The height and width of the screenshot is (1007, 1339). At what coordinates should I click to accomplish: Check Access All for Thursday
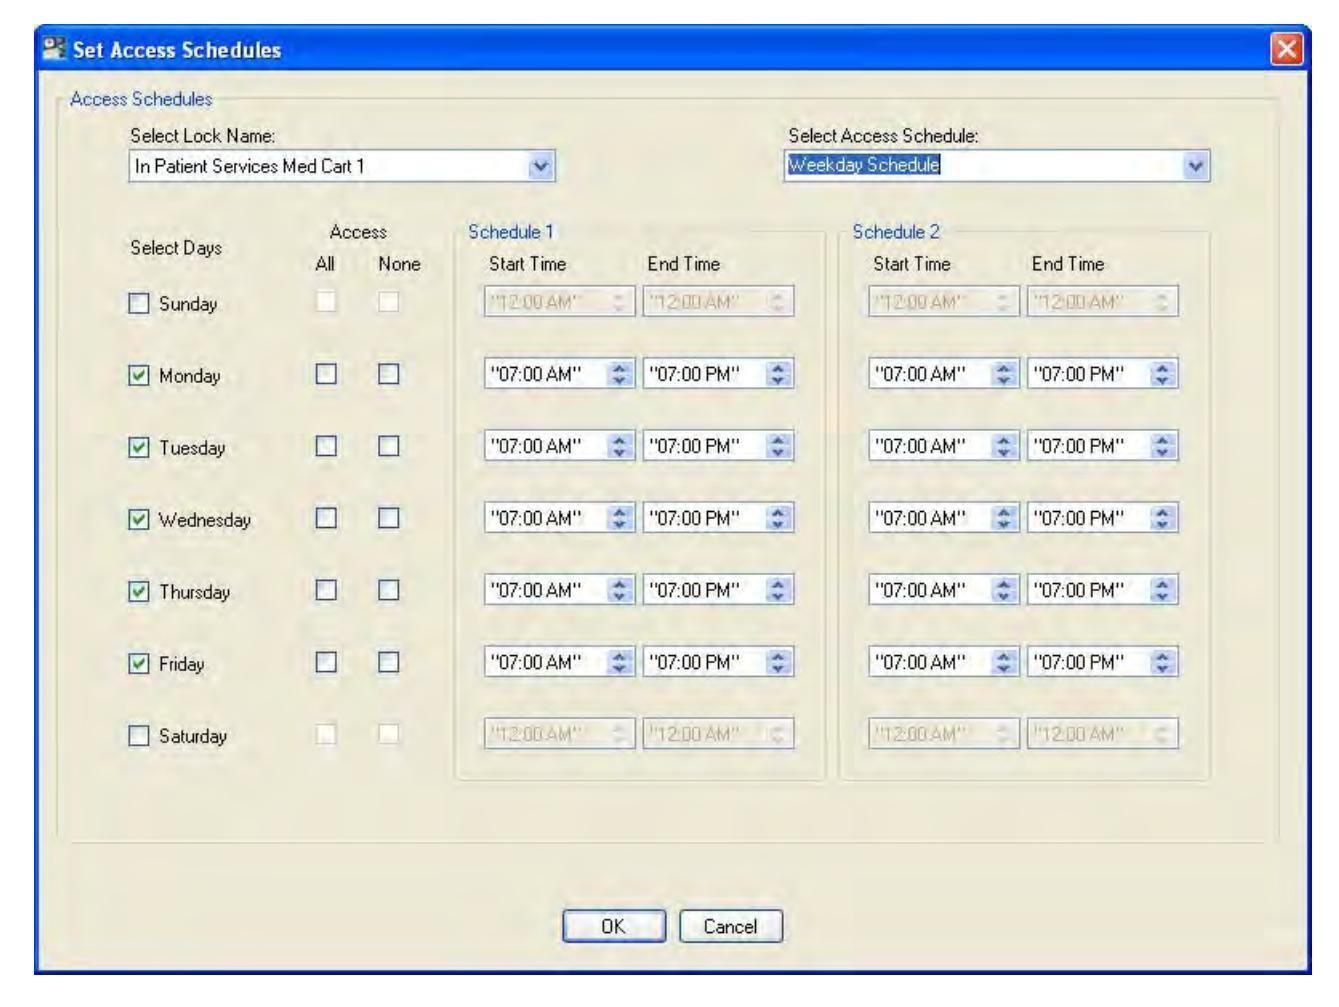pos(326,590)
